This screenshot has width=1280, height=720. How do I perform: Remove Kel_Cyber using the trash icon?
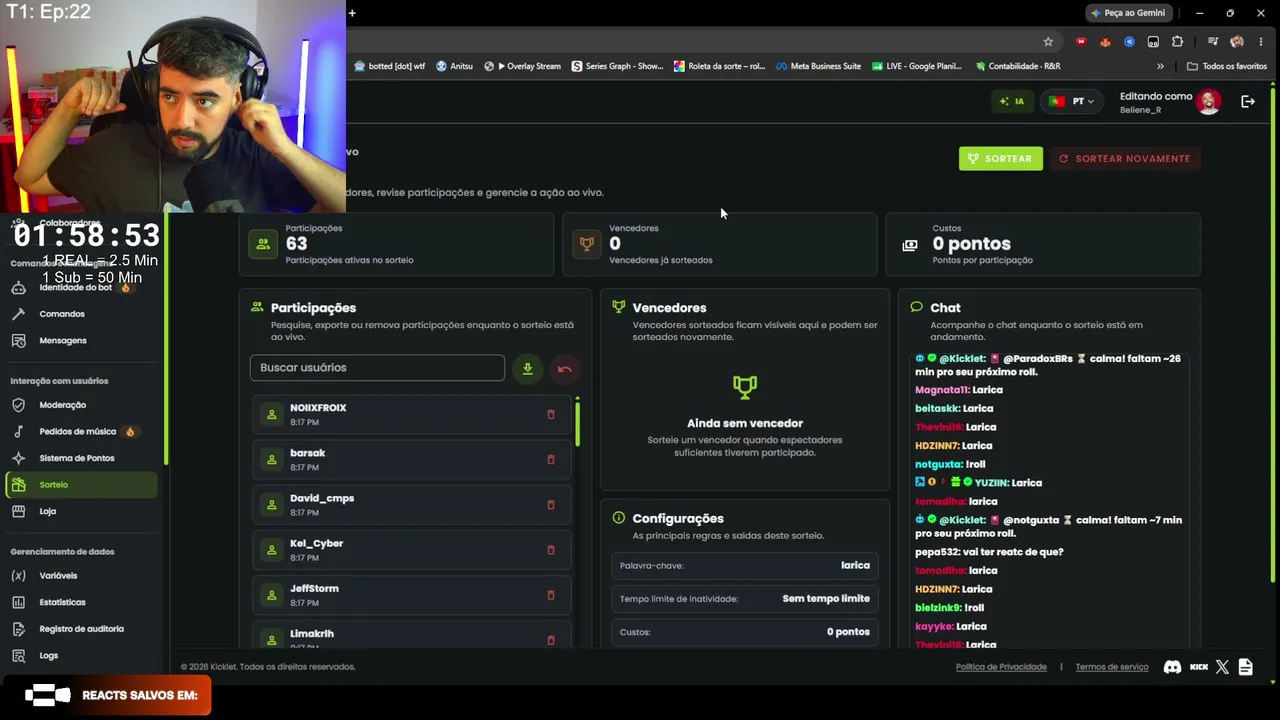pos(550,550)
